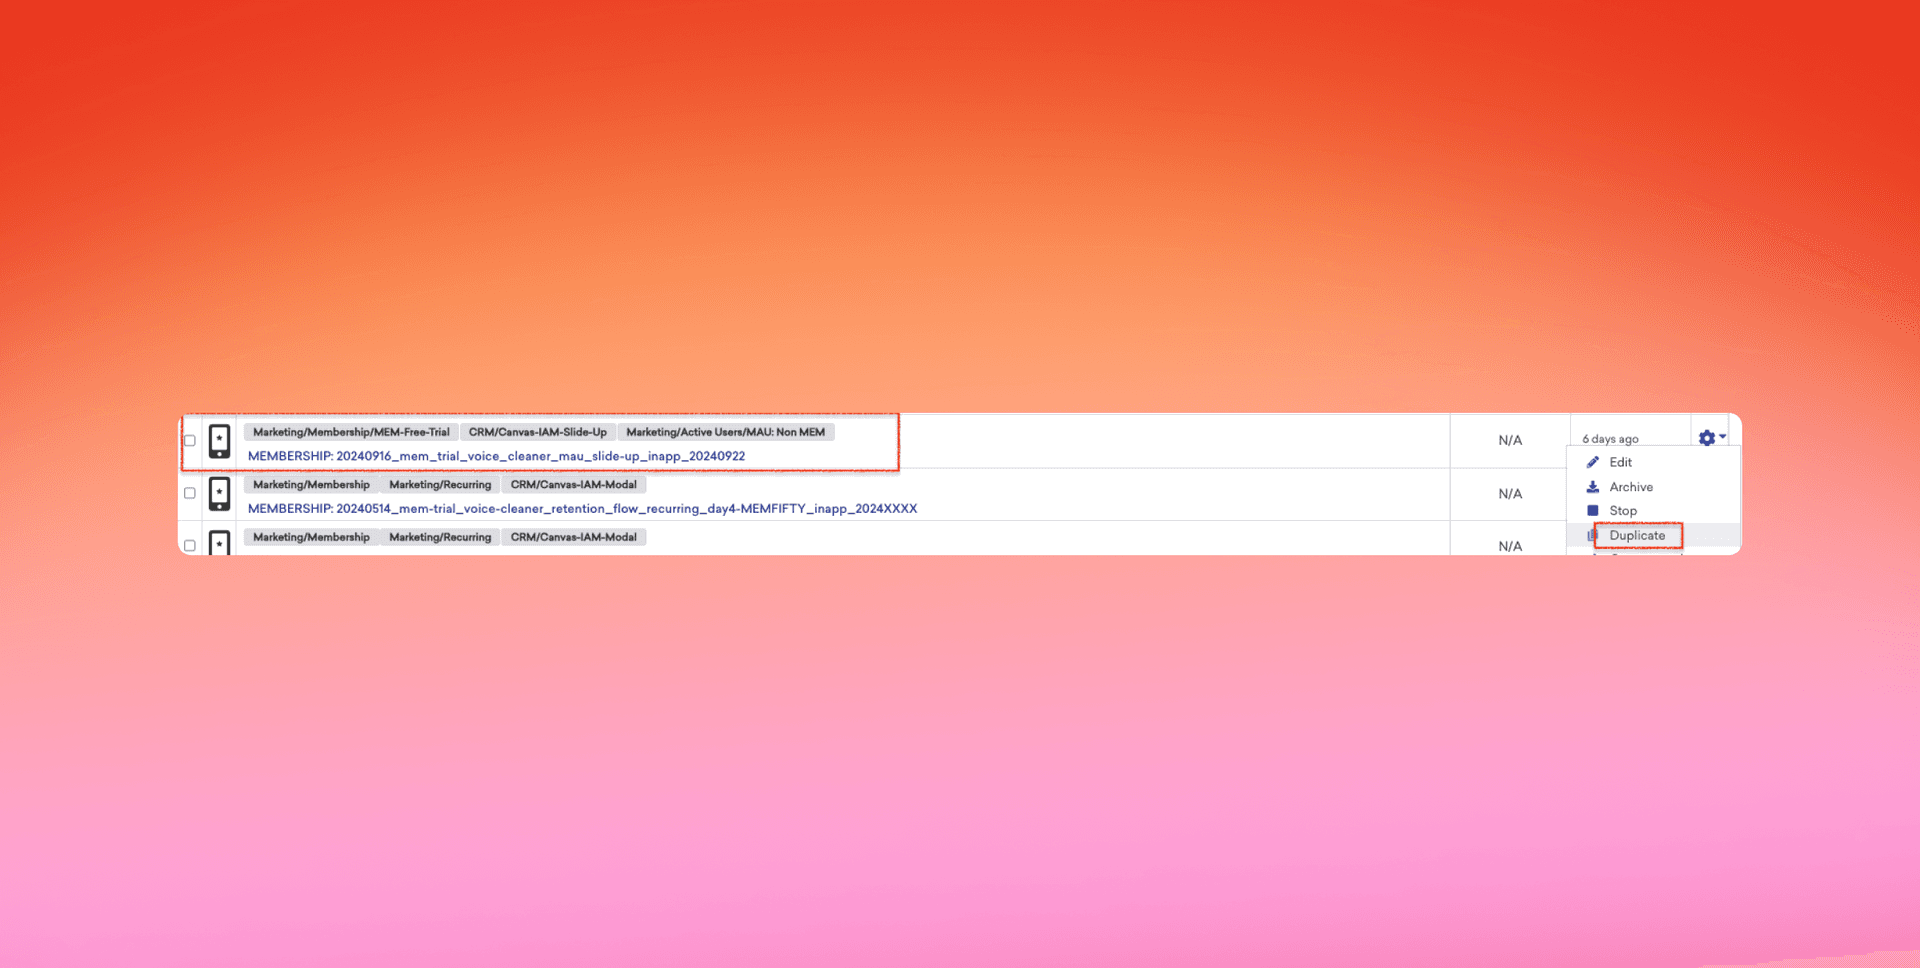Screen dimensions: 1920x968
Task: Choose Stop from the context menu
Action: click(1622, 510)
